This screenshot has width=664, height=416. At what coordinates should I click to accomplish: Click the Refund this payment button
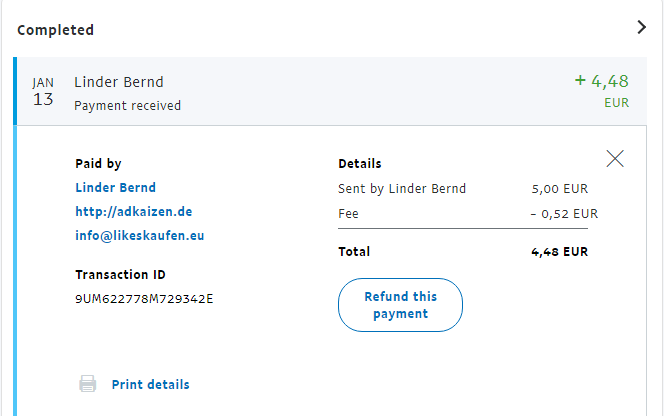point(400,305)
